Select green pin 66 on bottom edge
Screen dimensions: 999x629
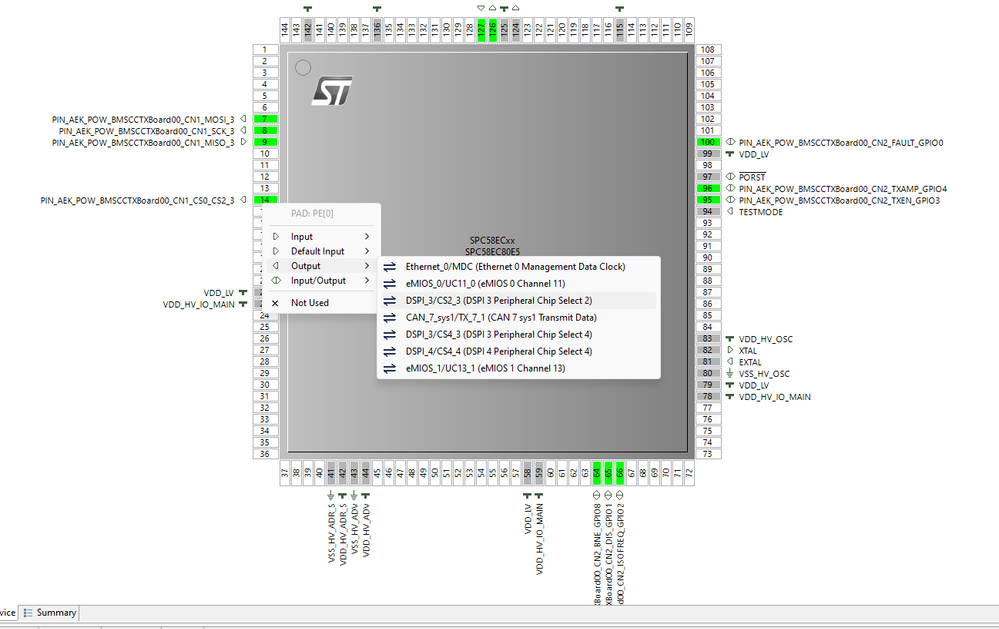tap(620, 473)
